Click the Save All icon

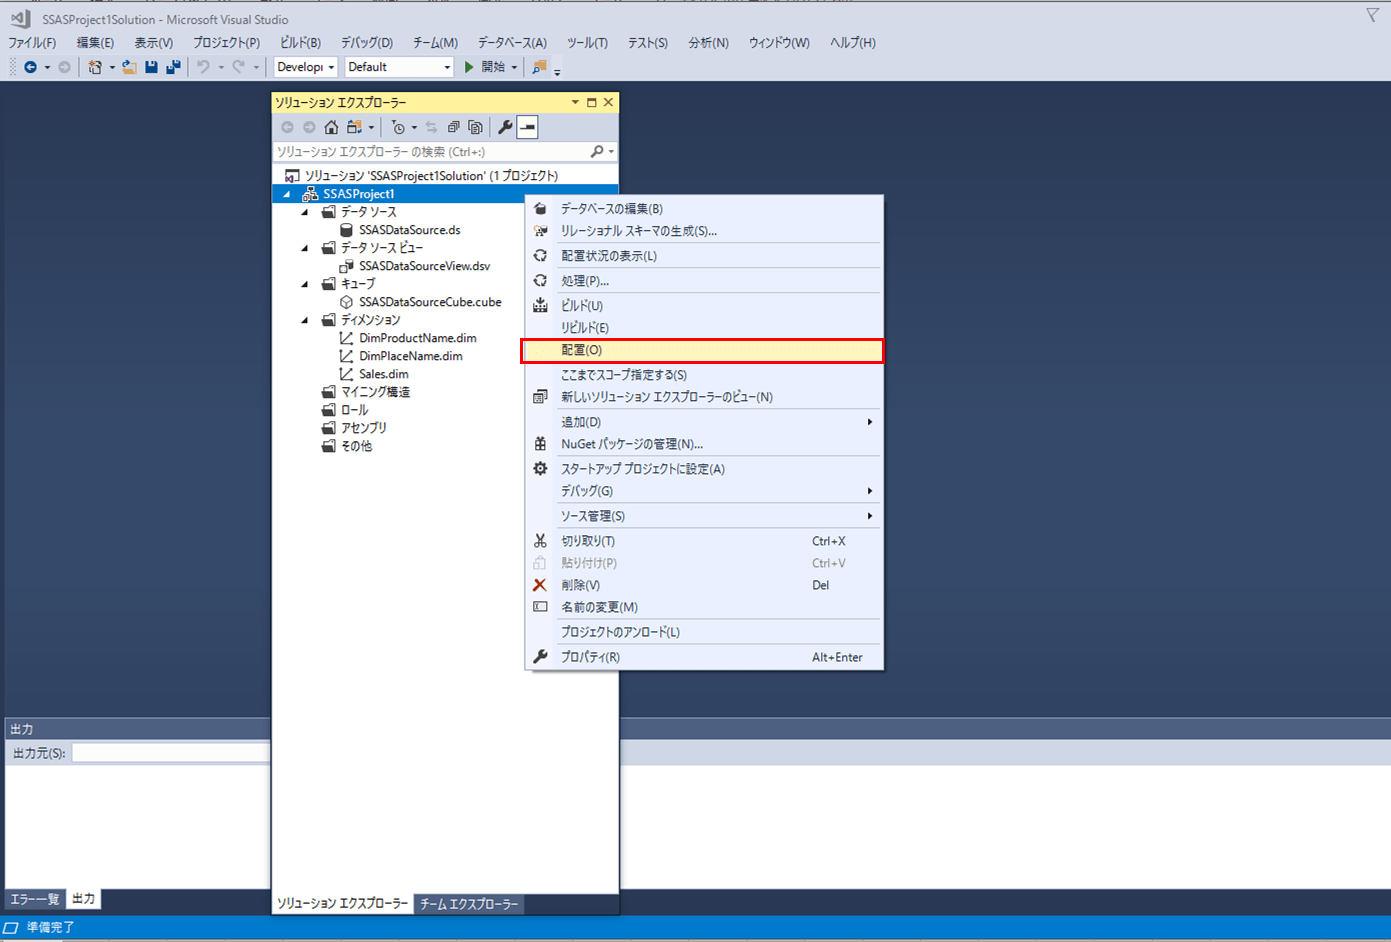pyautogui.click(x=173, y=67)
